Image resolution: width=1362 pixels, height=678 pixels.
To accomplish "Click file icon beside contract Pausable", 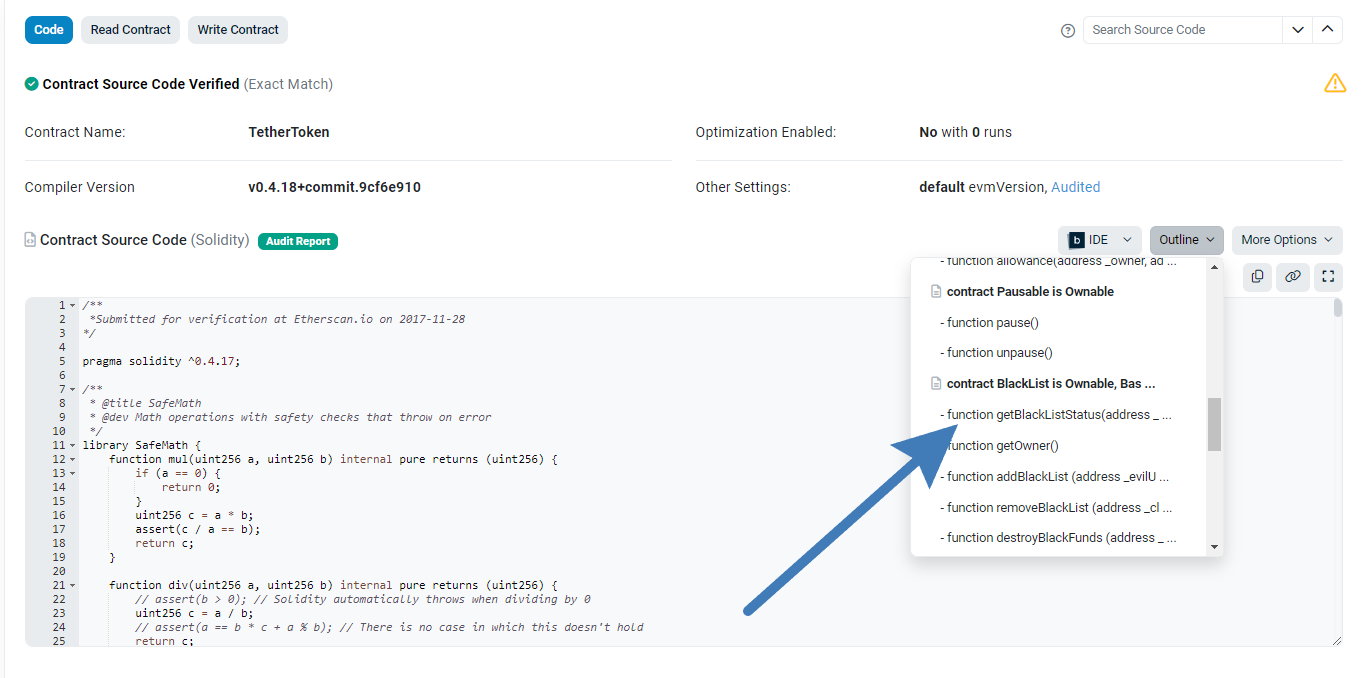I will point(936,292).
